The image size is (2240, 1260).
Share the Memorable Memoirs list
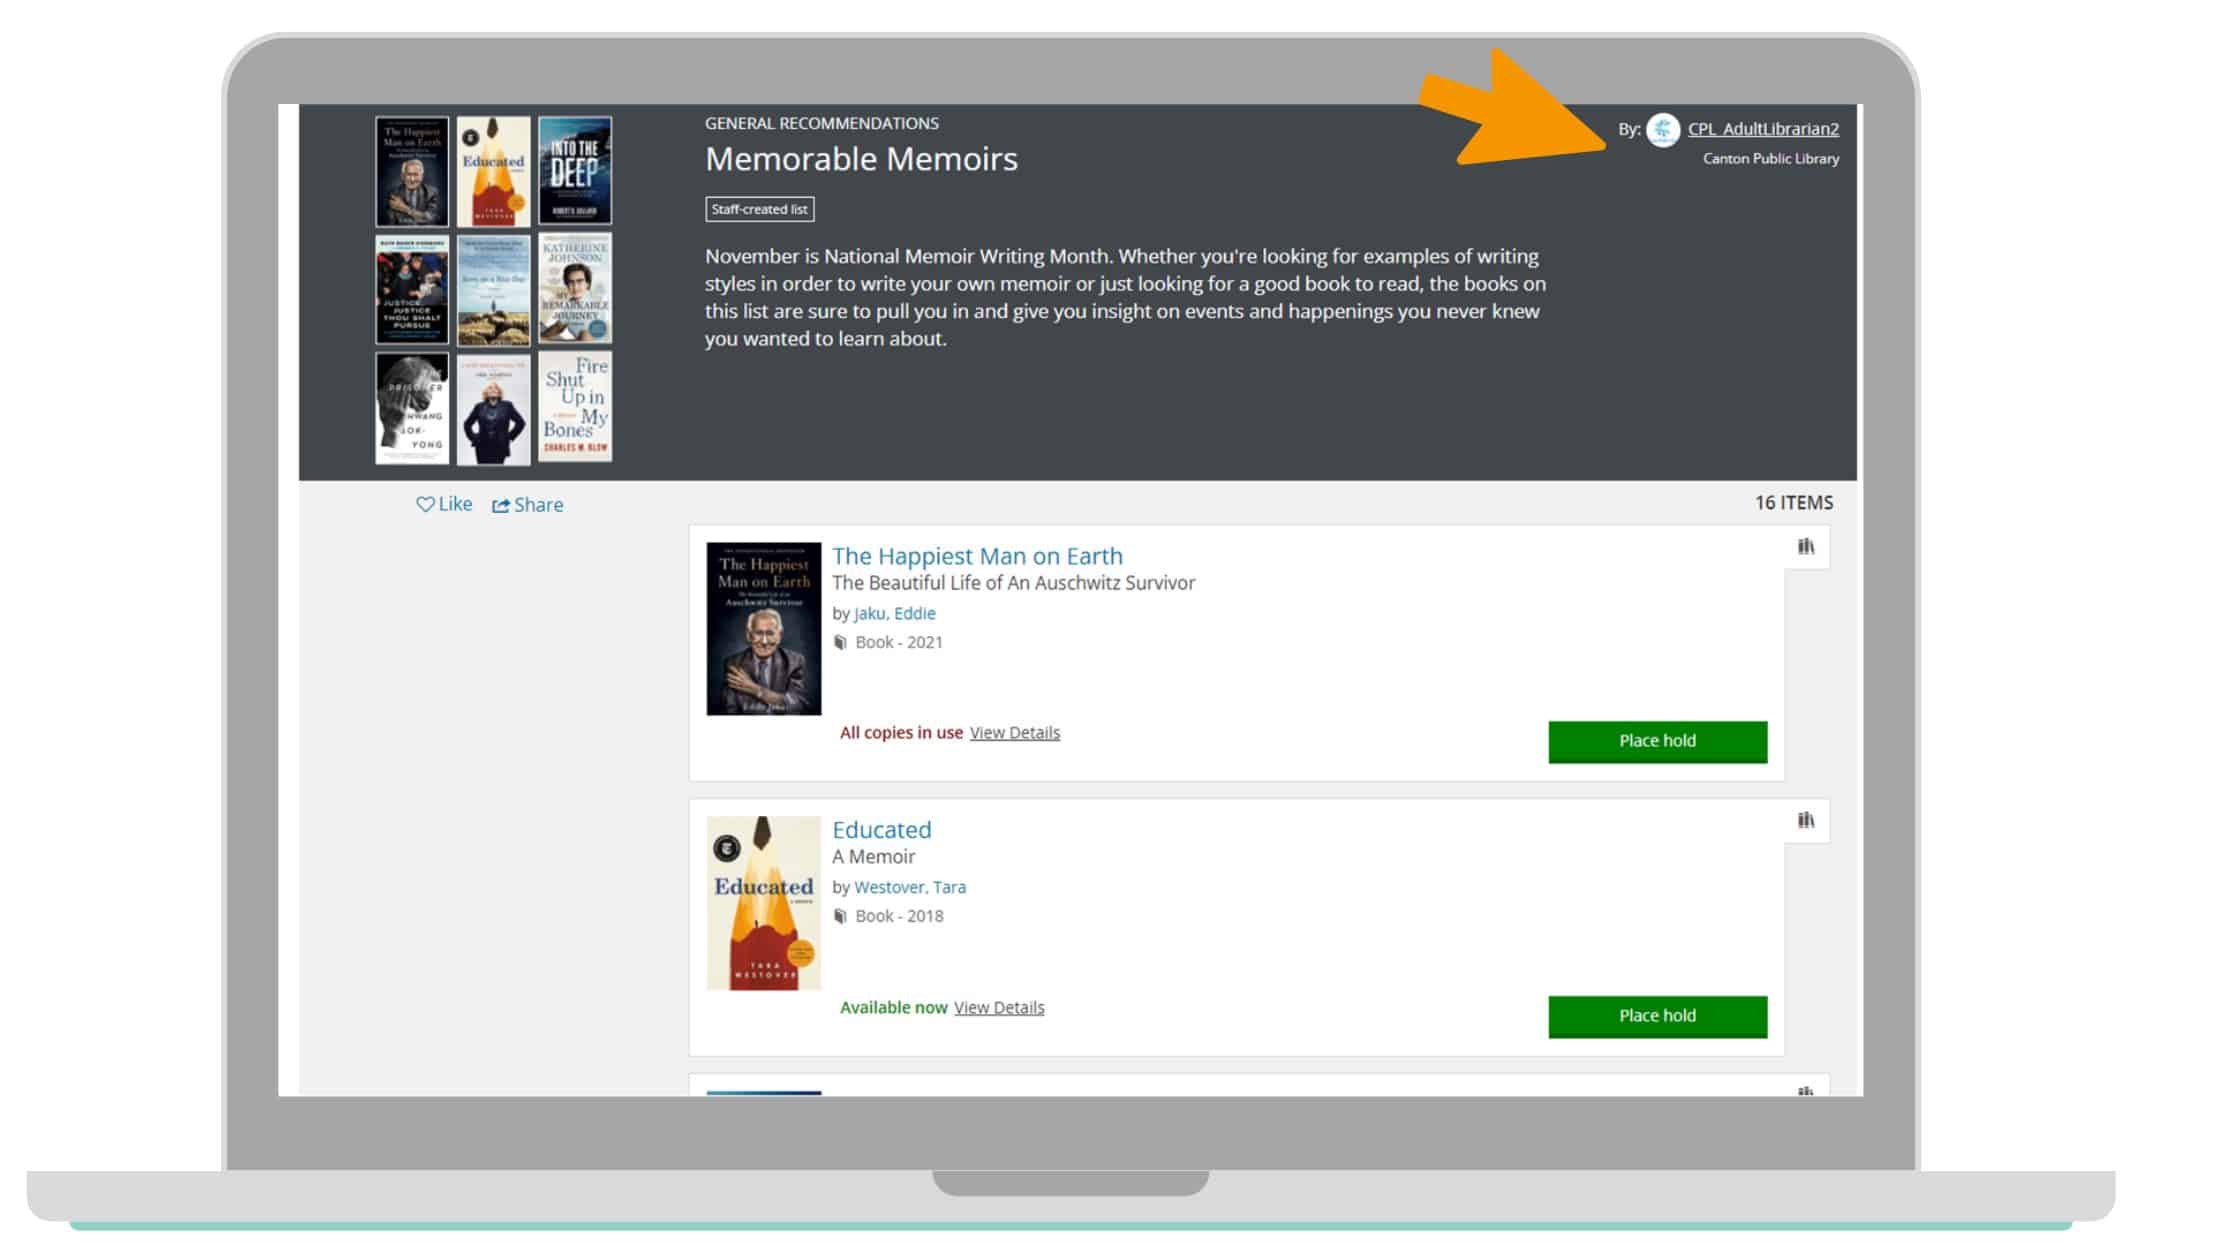[527, 505]
